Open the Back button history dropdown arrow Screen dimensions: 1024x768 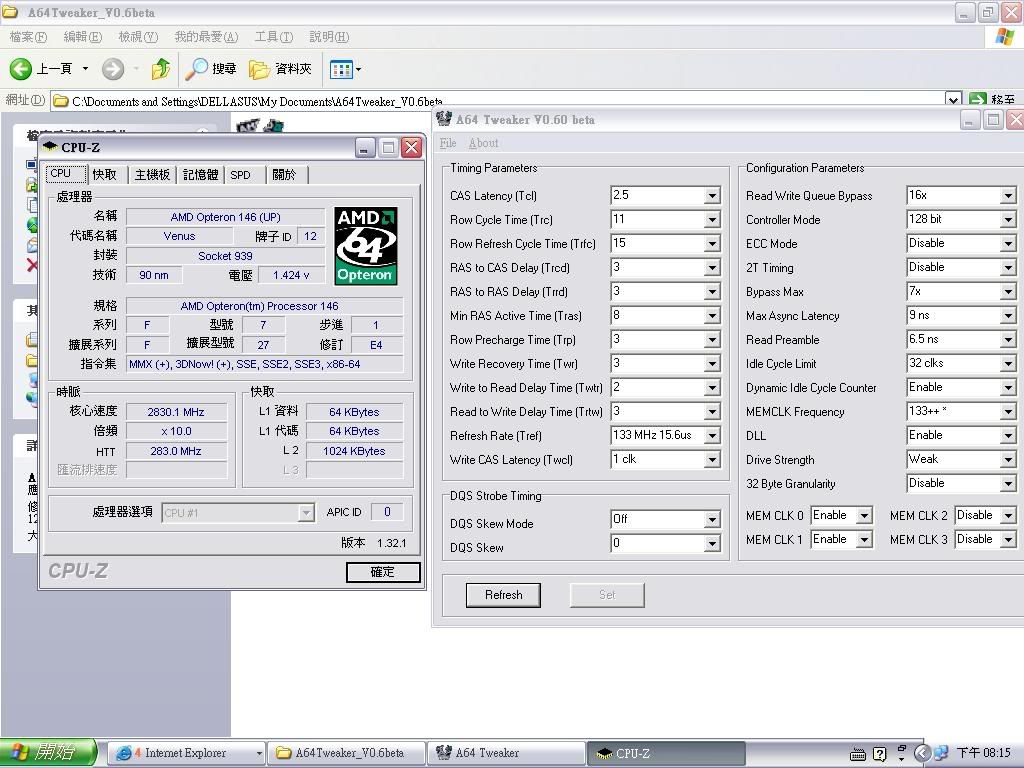(x=85, y=69)
